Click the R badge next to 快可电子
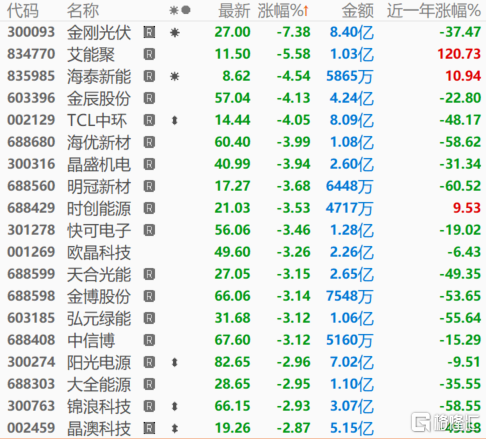 (149, 230)
